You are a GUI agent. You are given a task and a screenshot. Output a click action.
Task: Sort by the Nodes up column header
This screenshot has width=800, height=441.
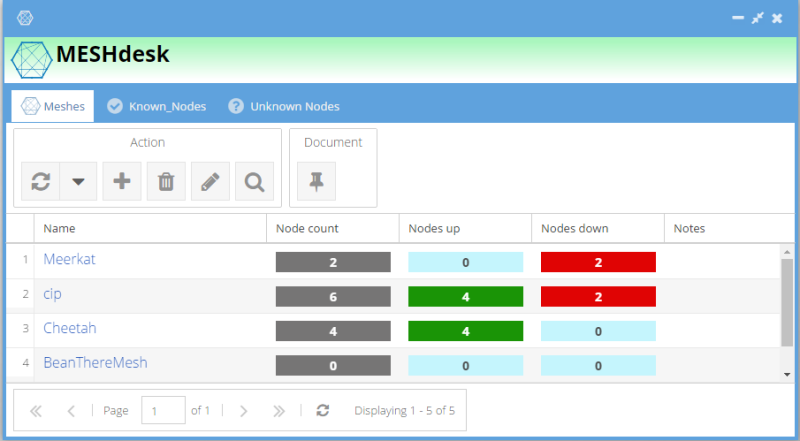pyautogui.click(x=465, y=228)
